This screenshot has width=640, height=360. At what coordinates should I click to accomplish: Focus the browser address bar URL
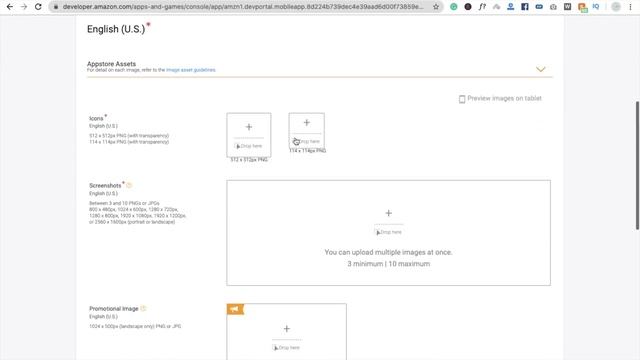pos(243,7)
